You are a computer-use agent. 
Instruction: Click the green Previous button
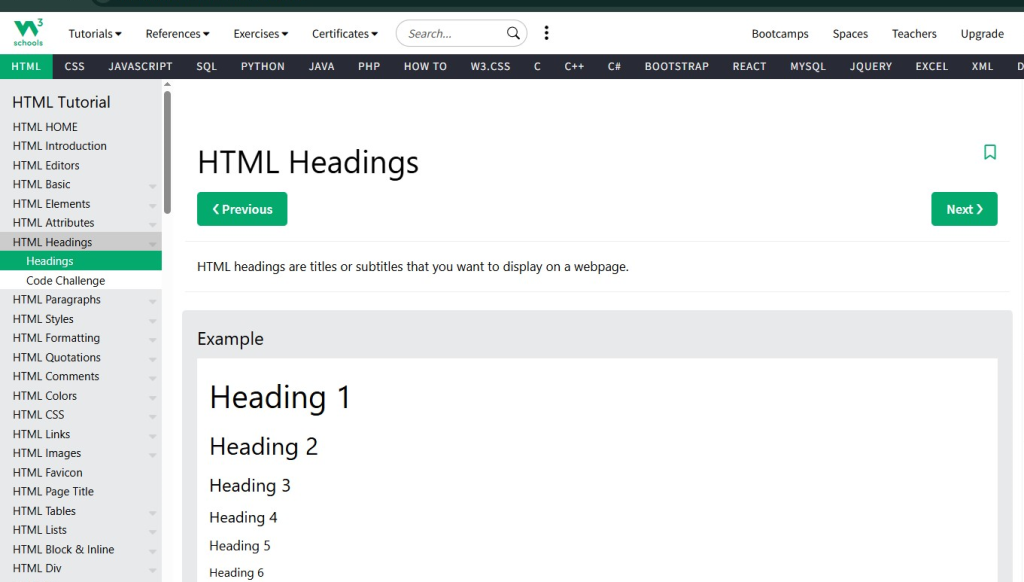(x=242, y=209)
